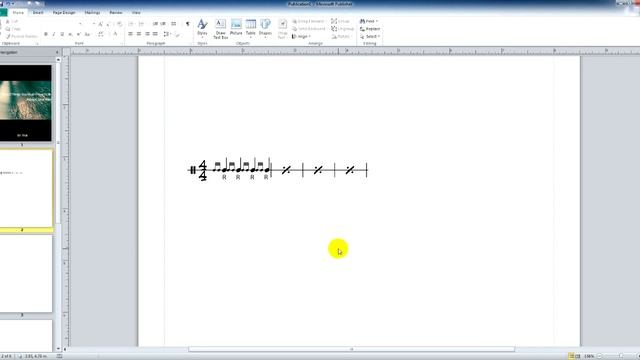This screenshot has width=640, height=360.
Task: Toggle Underline formatting
Action: click(62, 34)
